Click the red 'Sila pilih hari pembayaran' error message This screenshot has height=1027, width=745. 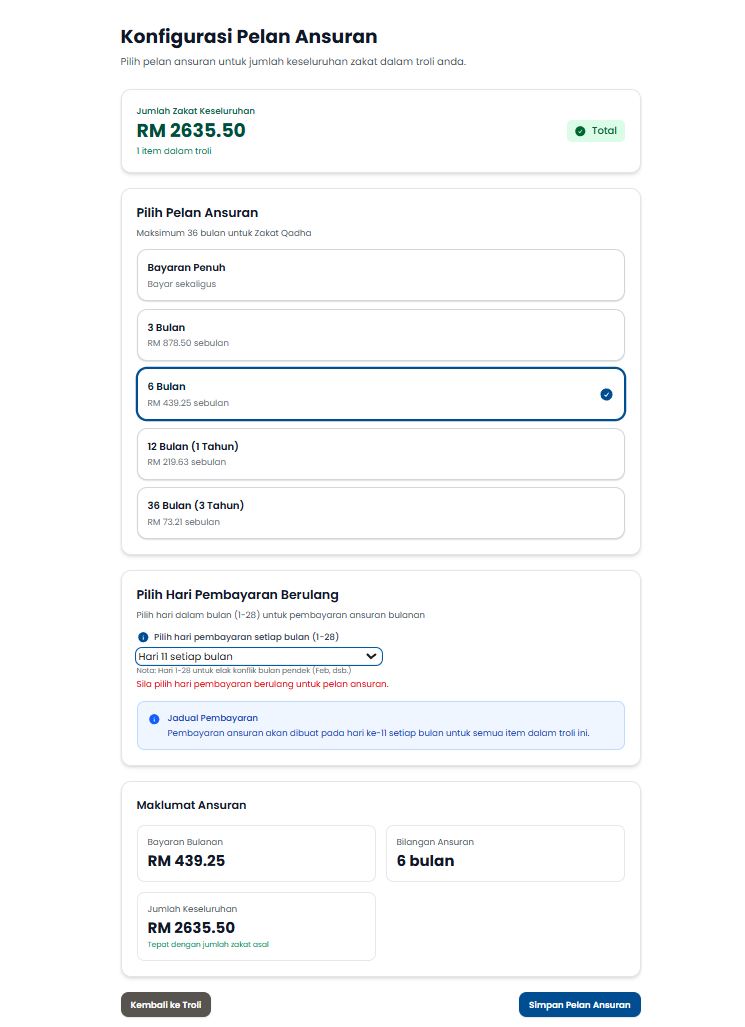coord(261,684)
